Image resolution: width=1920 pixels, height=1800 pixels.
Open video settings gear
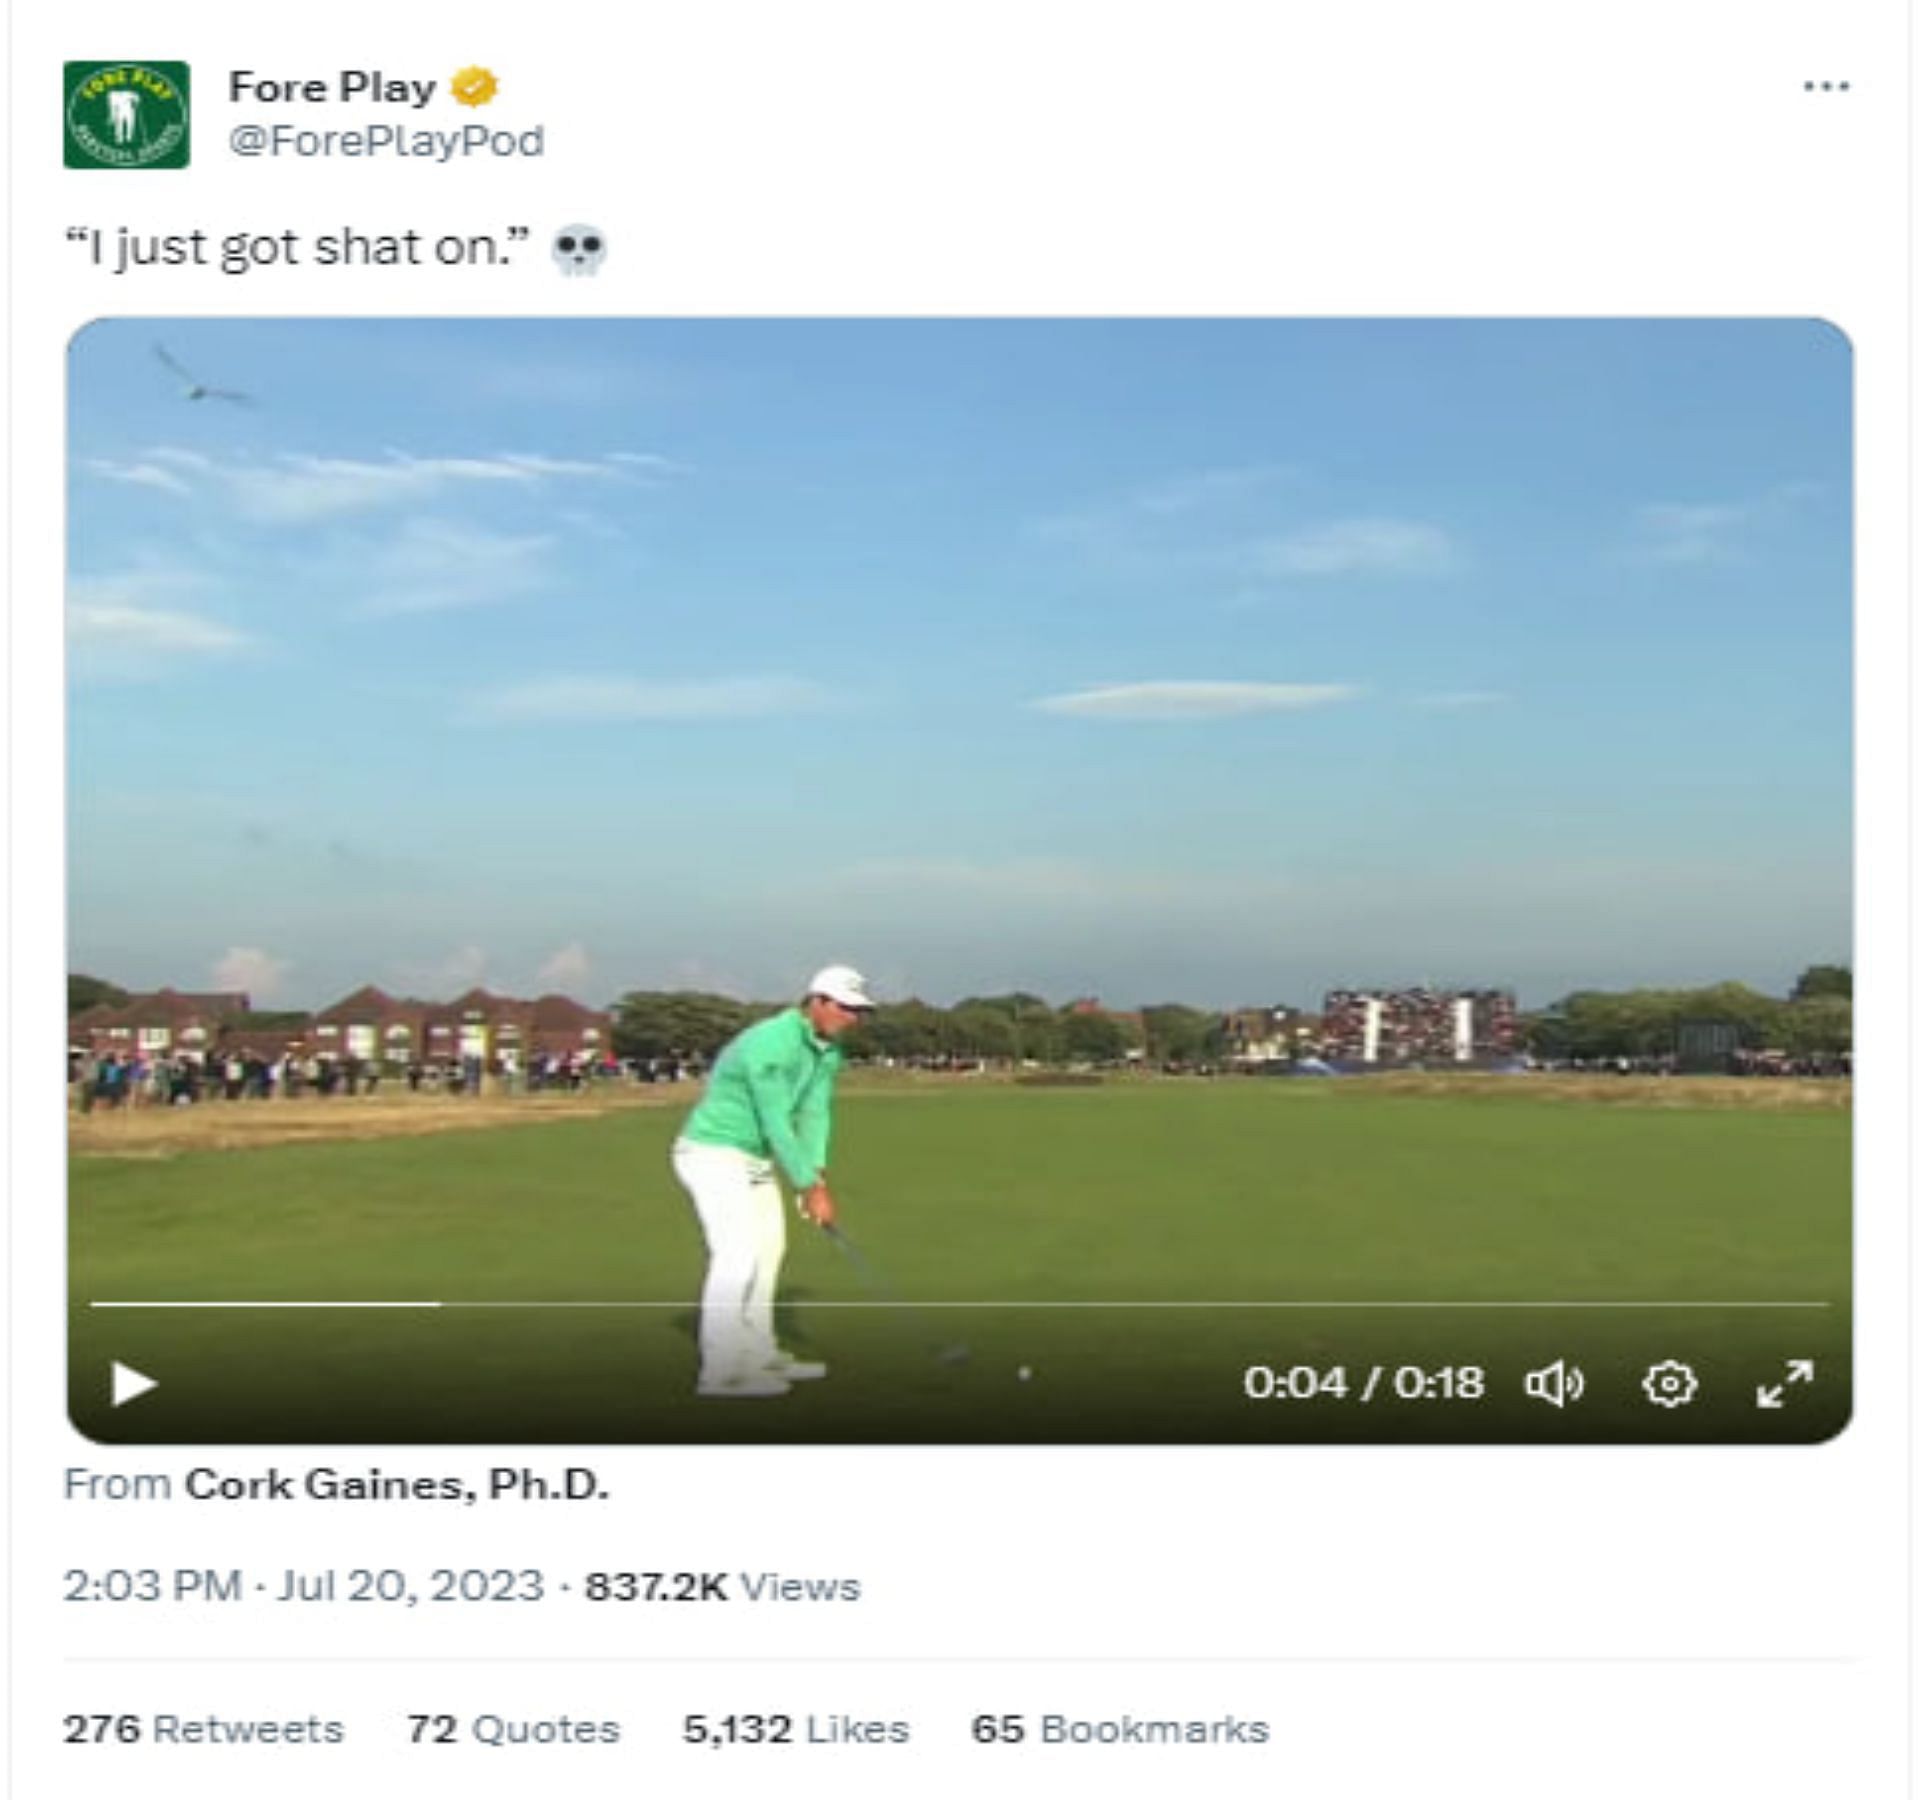click(x=1669, y=1385)
